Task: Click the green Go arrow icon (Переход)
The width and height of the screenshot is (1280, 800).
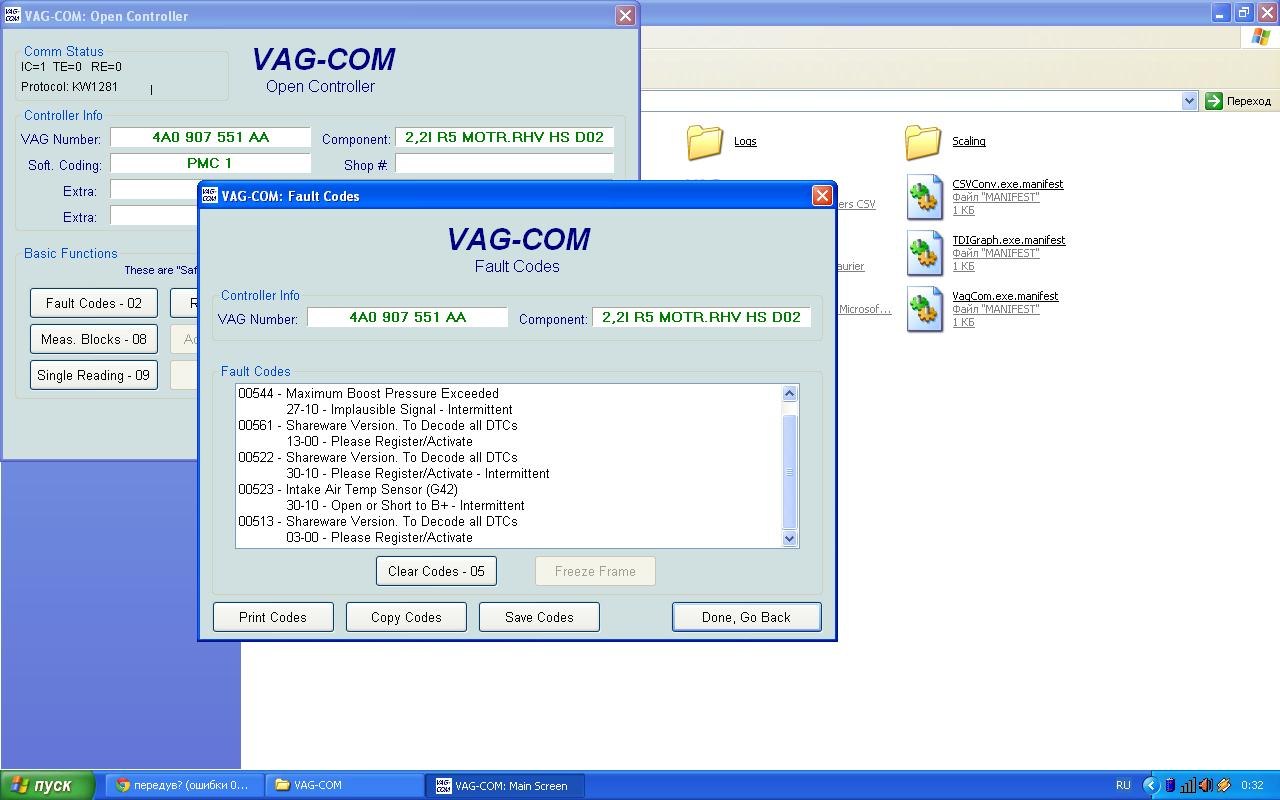Action: pyautogui.click(x=1214, y=101)
